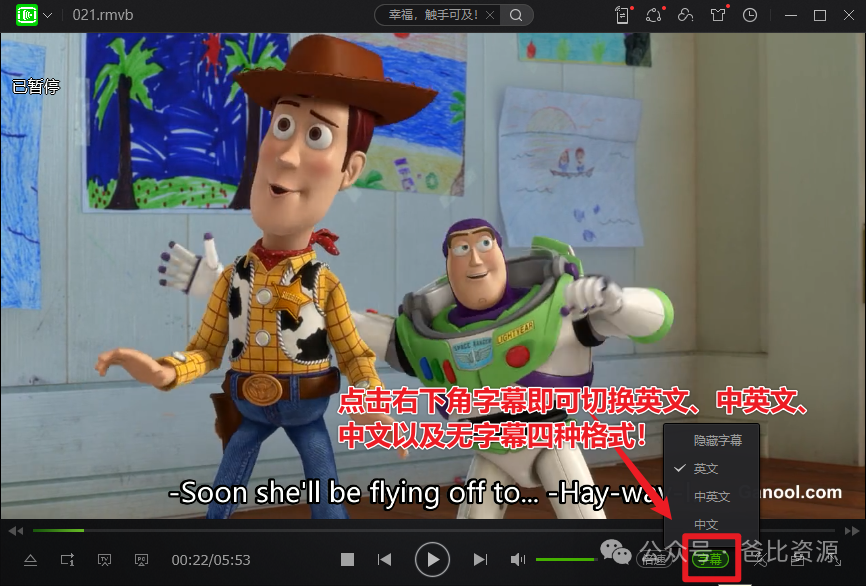Stop playback with the square button
Image resolution: width=866 pixels, height=586 pixels.
[x=347, y=559]
